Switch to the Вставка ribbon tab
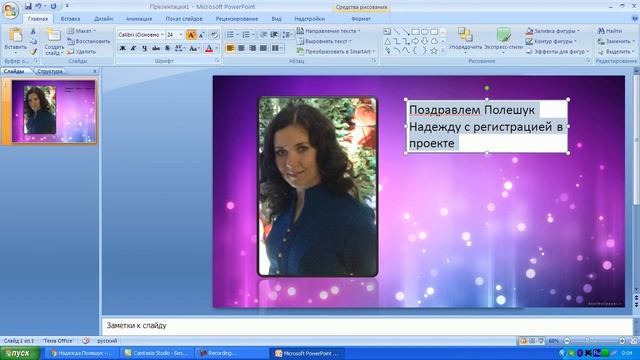 [x=70, y=19]
